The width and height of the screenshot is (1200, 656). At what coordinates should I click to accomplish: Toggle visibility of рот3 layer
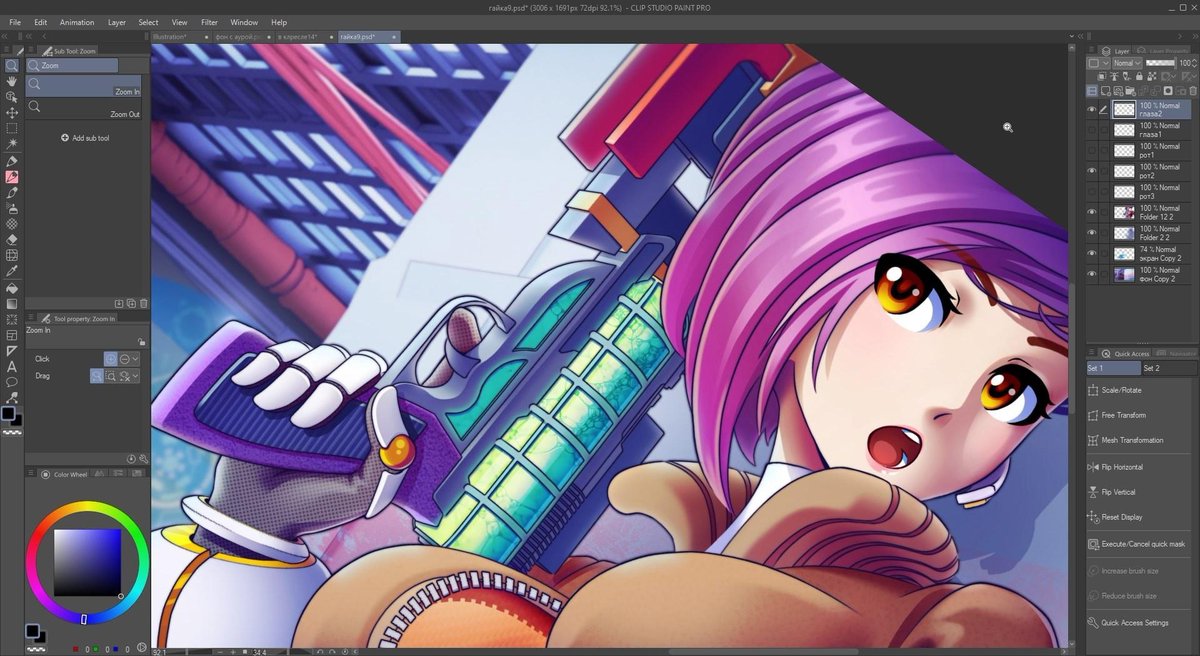point(1092,192)
